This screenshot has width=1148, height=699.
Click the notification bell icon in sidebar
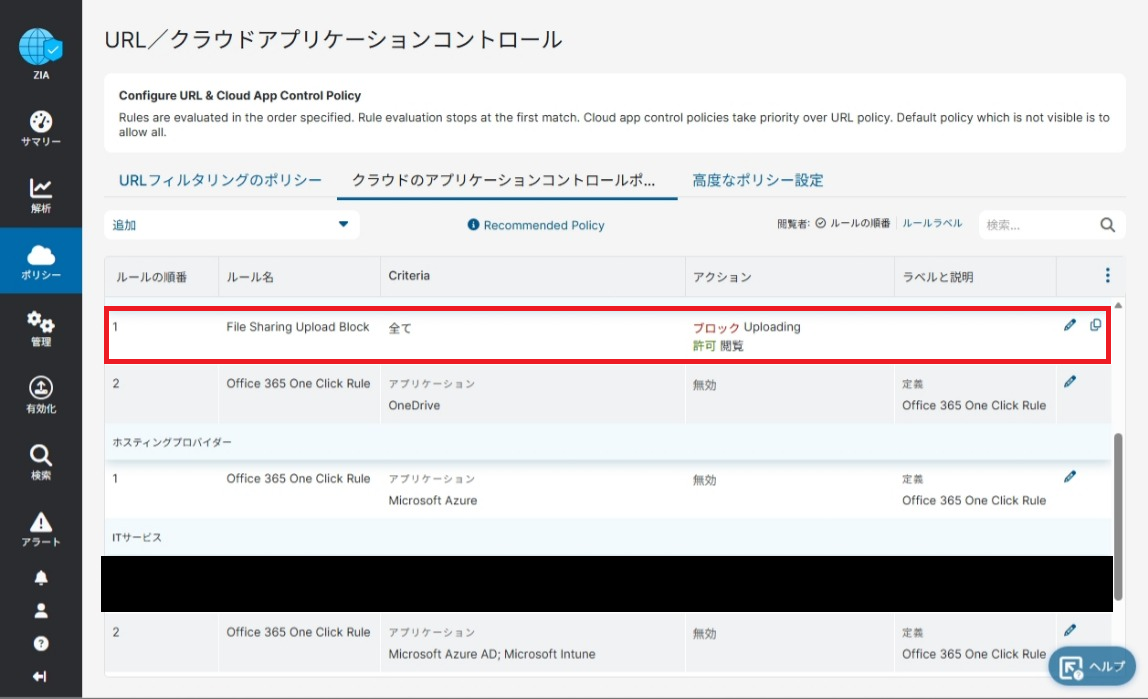pyautogui.click(x=41, y=578)
